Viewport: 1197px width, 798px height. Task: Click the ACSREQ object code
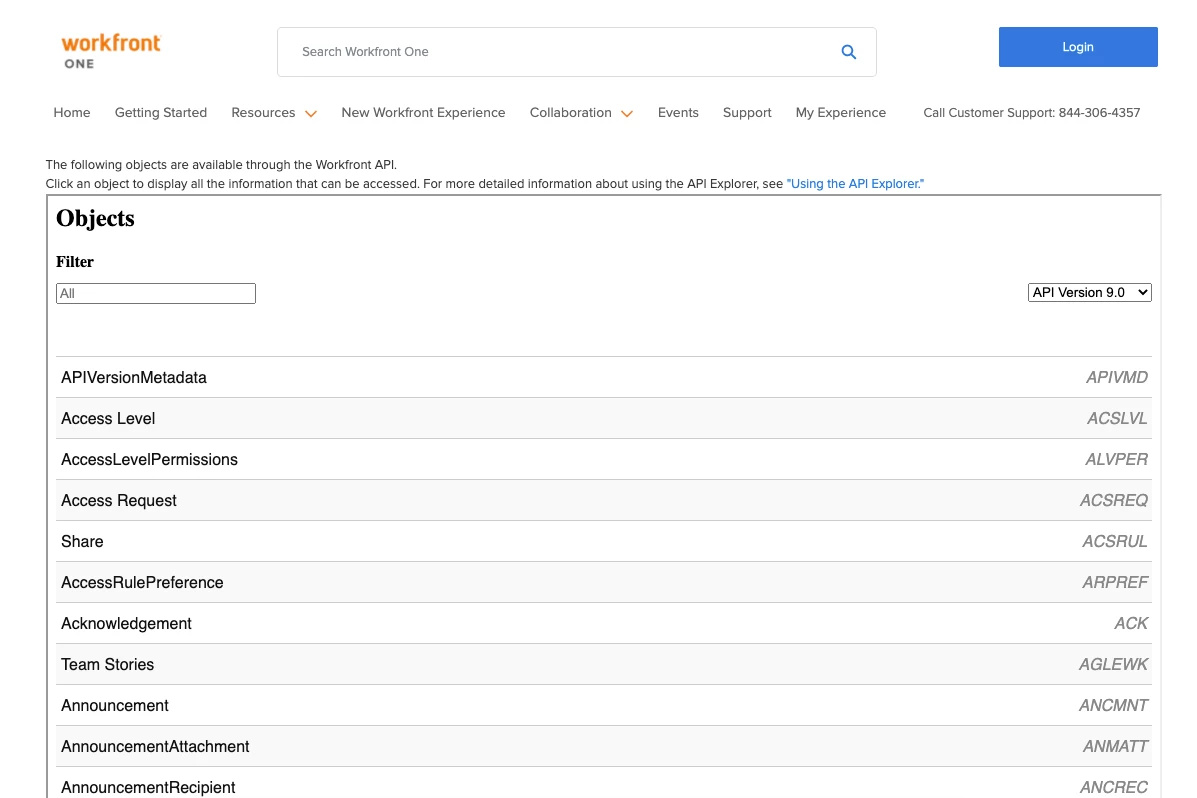1114,500
